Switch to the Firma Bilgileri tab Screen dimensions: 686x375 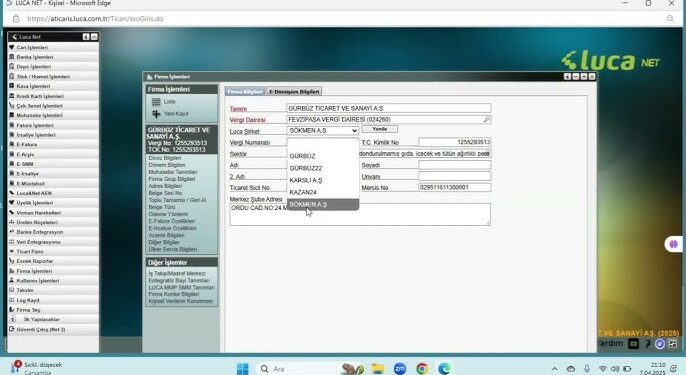[x=245, y=91]
